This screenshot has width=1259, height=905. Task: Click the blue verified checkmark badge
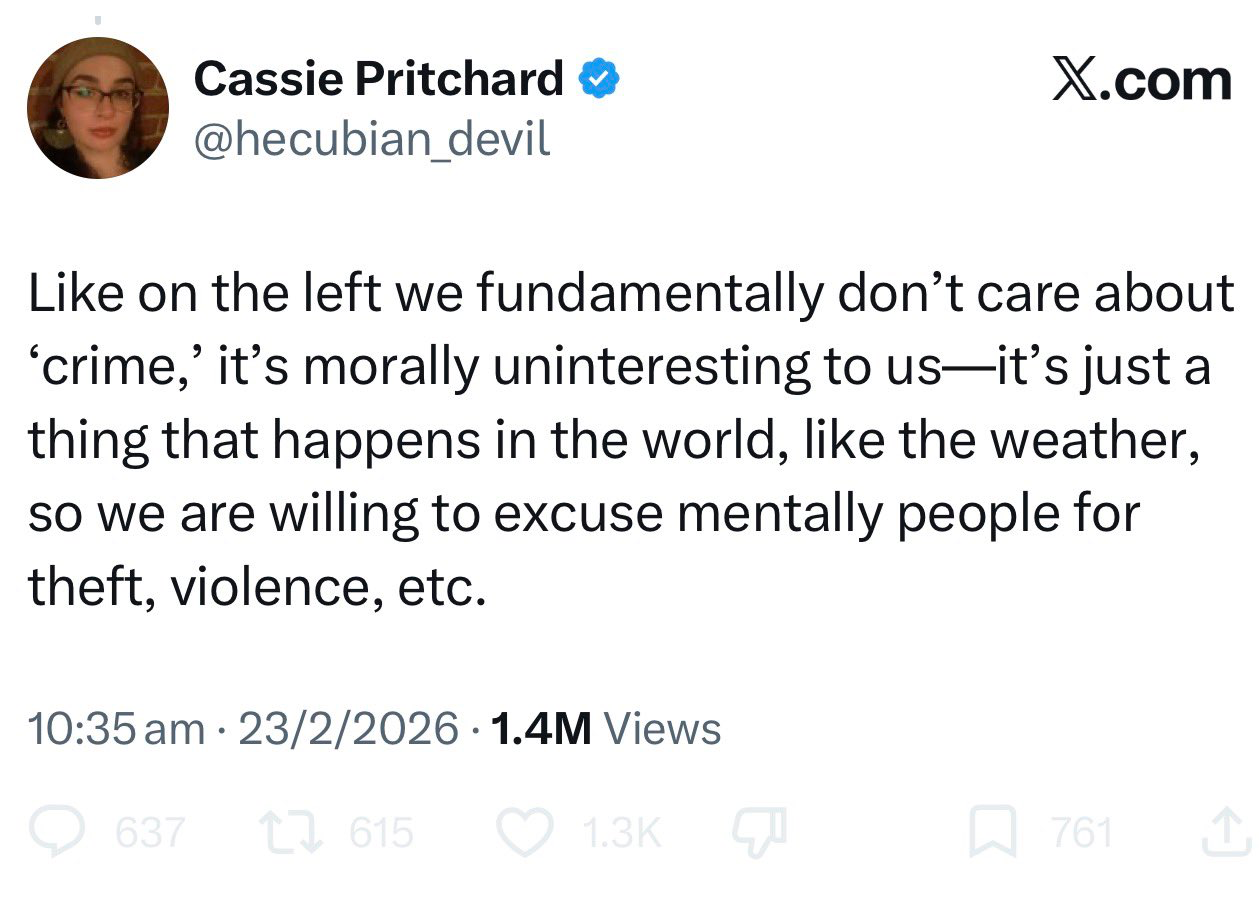pos(600,79)
